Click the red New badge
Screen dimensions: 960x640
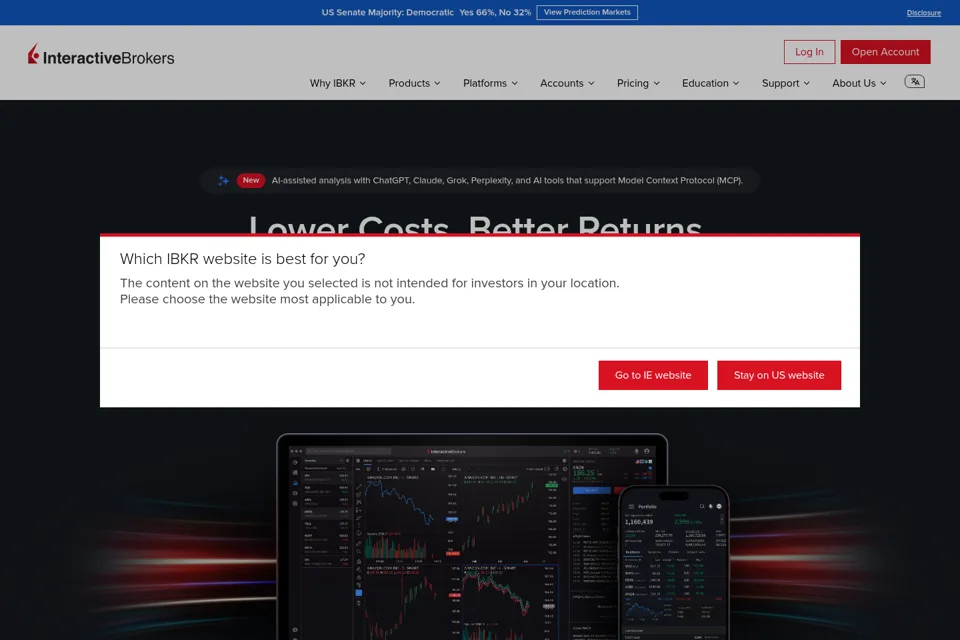tap(250, 181)
